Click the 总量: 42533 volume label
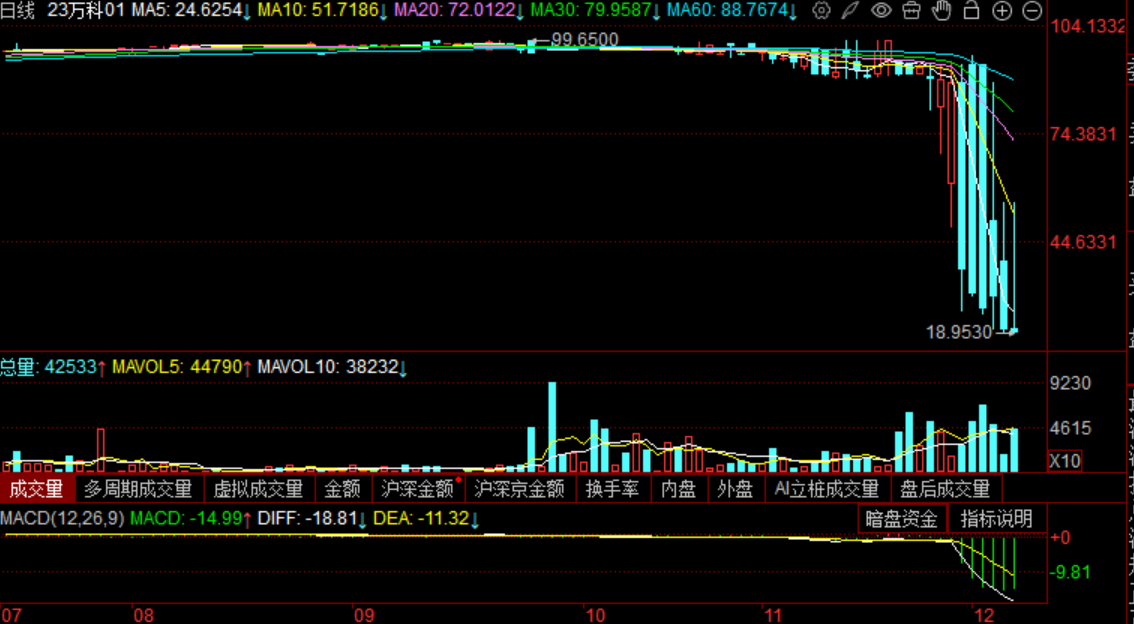The image size is (1134, 624). coord(54,367)
